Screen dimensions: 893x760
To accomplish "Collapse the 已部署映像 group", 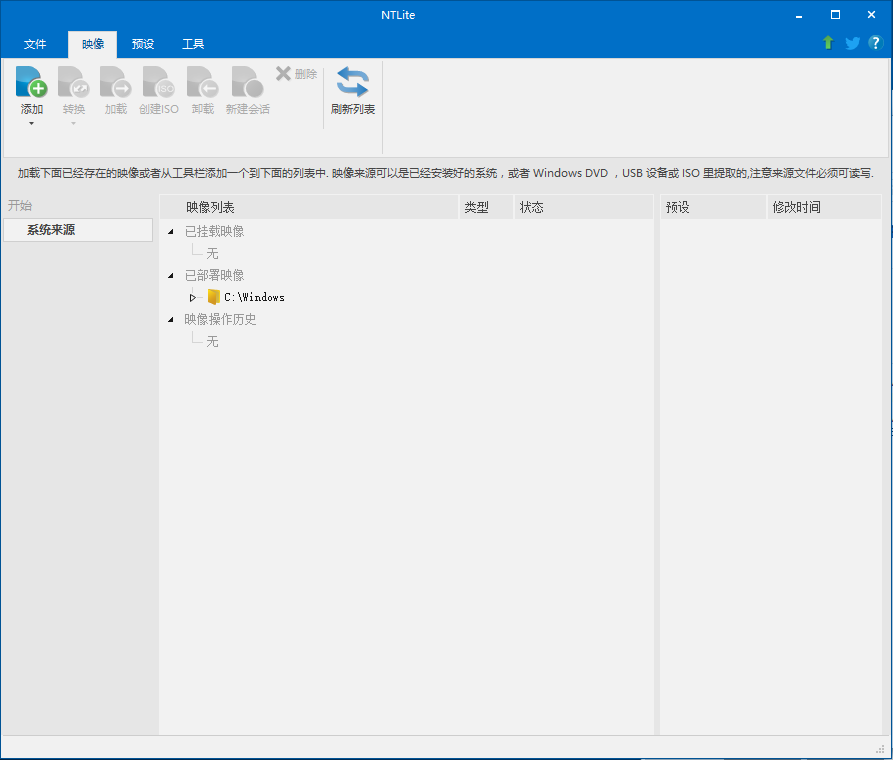I will pyautogui.click(x=170, y=276).
